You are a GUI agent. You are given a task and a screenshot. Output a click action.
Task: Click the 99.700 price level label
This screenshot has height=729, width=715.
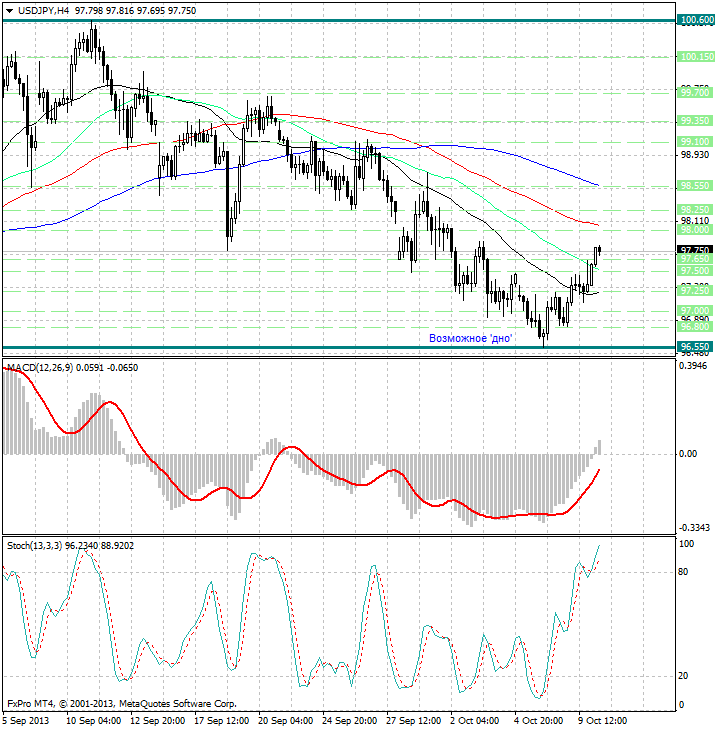pos(695,93)
